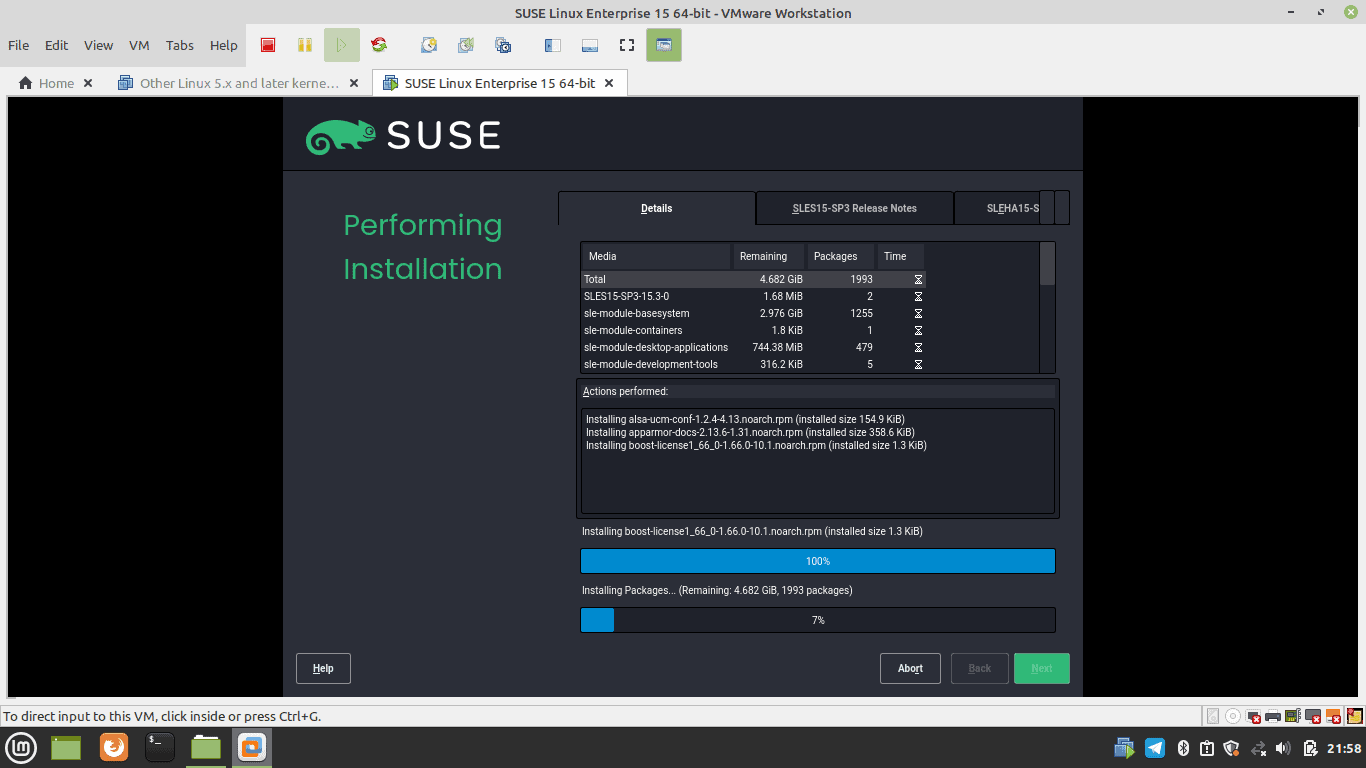Toggle the thumbnail bar toolbar icon
The width and height of the screenshot is (1366, 768).
589,45
